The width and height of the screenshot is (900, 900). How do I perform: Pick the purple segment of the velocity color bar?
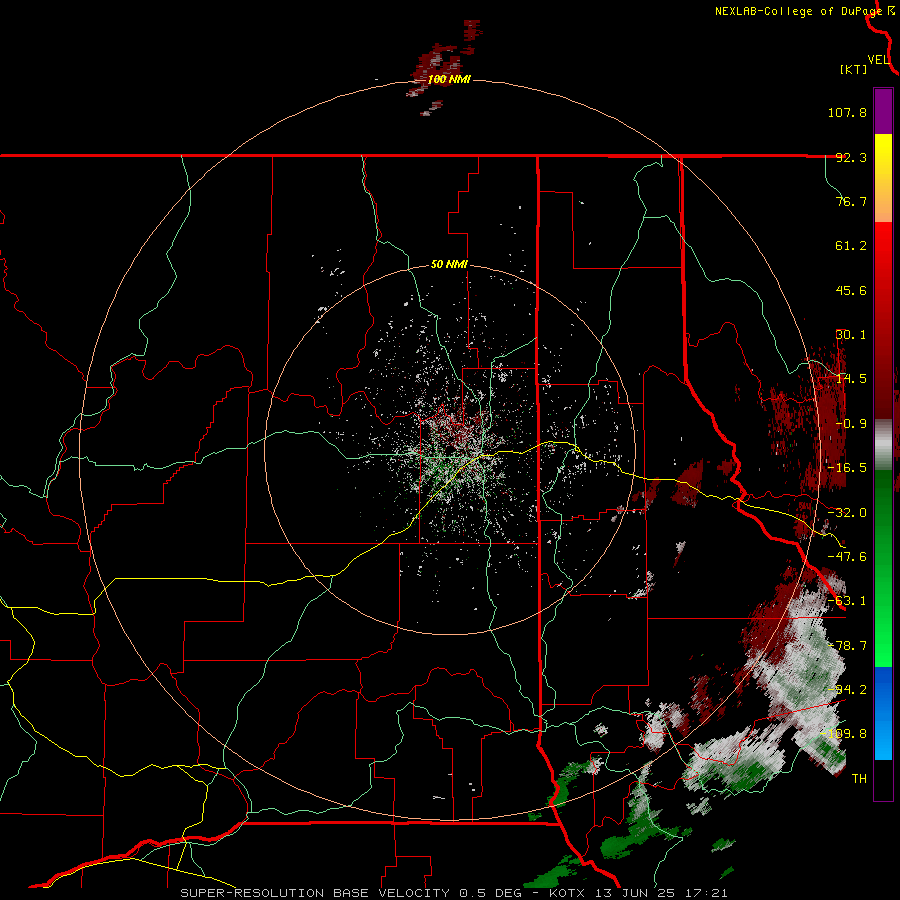[x=883, y=111]
